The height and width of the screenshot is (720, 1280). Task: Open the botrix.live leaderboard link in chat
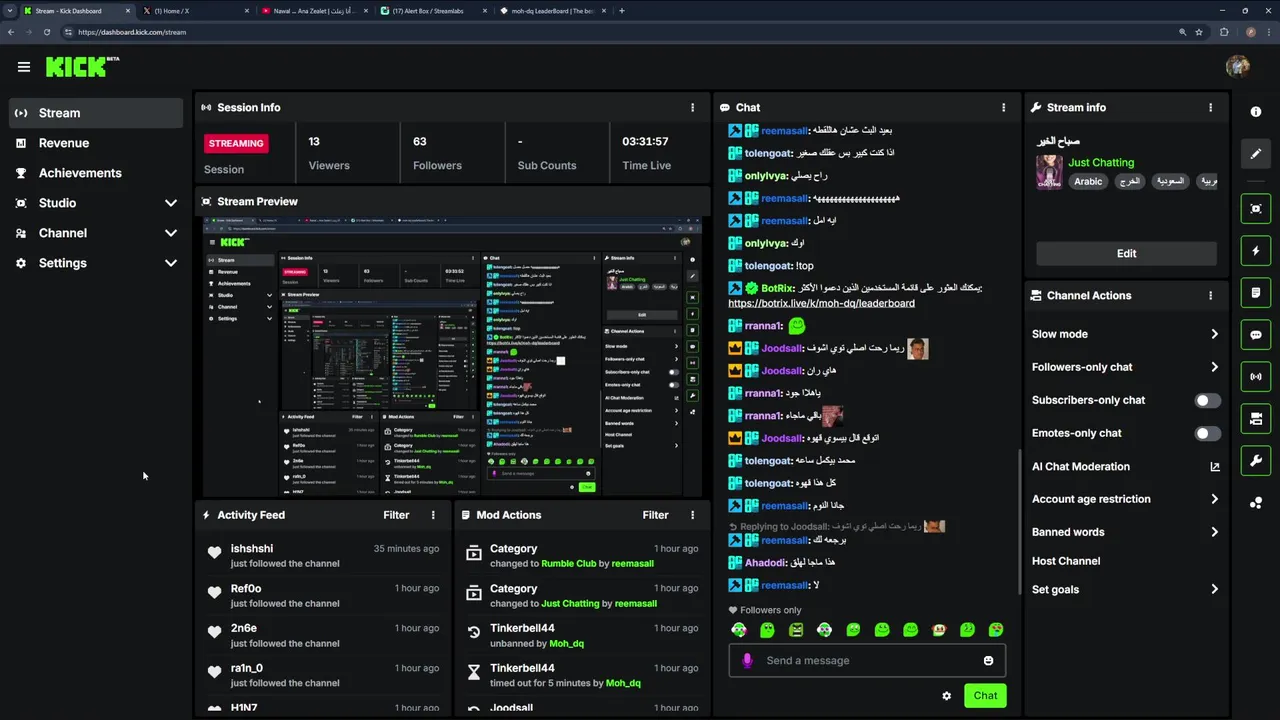point(821,303)
